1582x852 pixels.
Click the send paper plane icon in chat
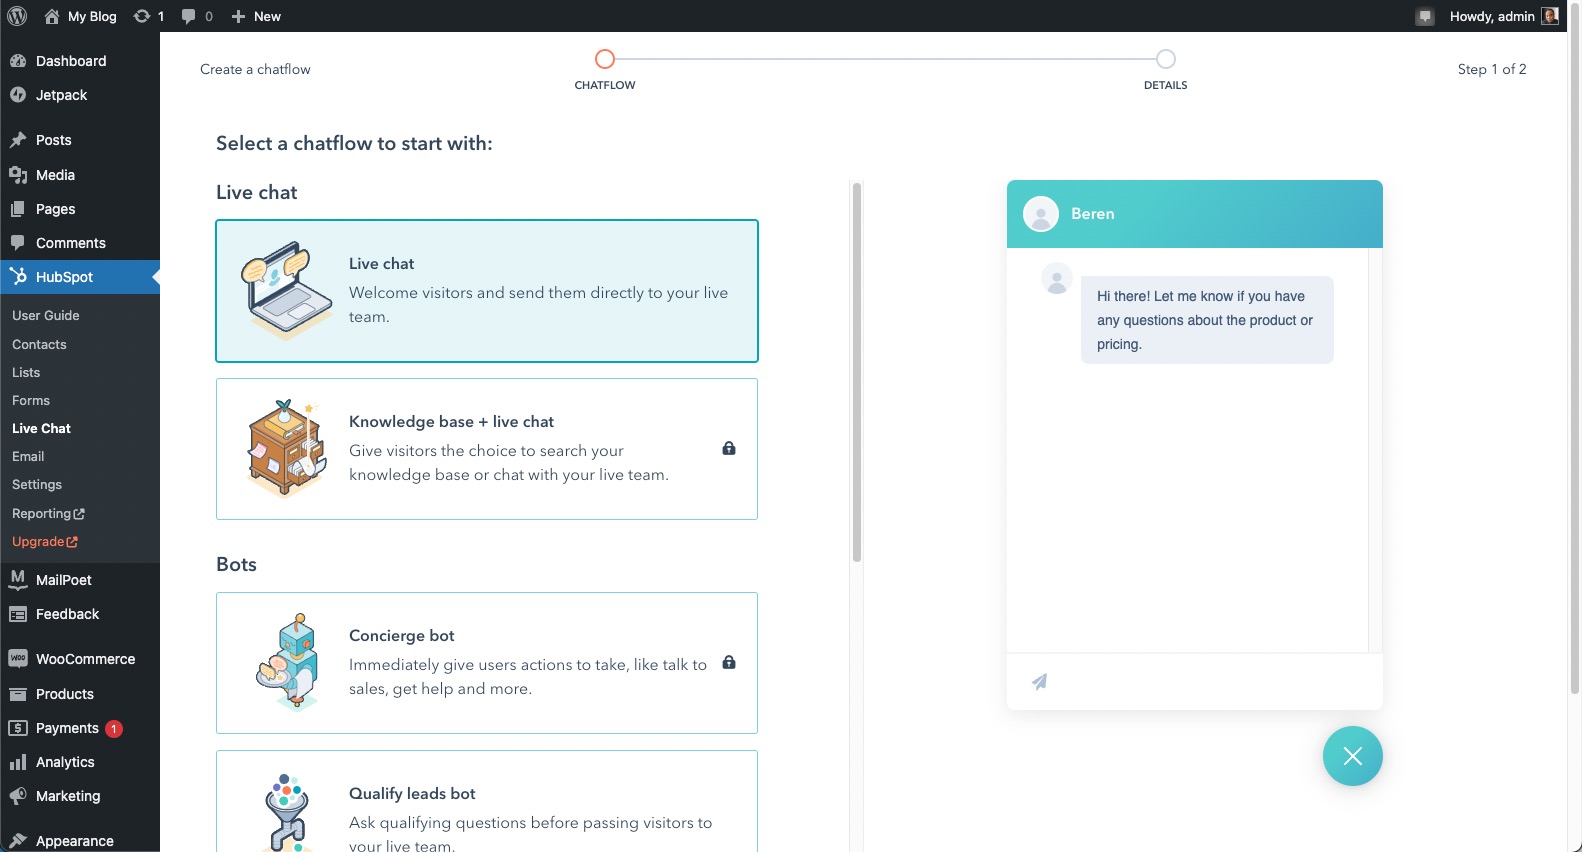point(1040,682)
